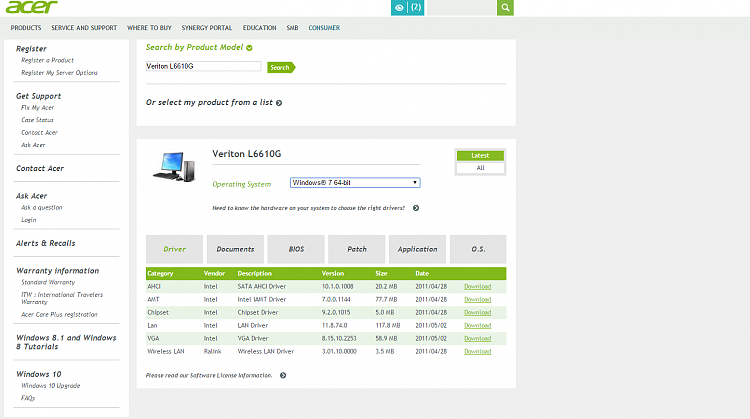
Task: Open ITW International Travelers Warranty link
Action: tap(62, 298)
